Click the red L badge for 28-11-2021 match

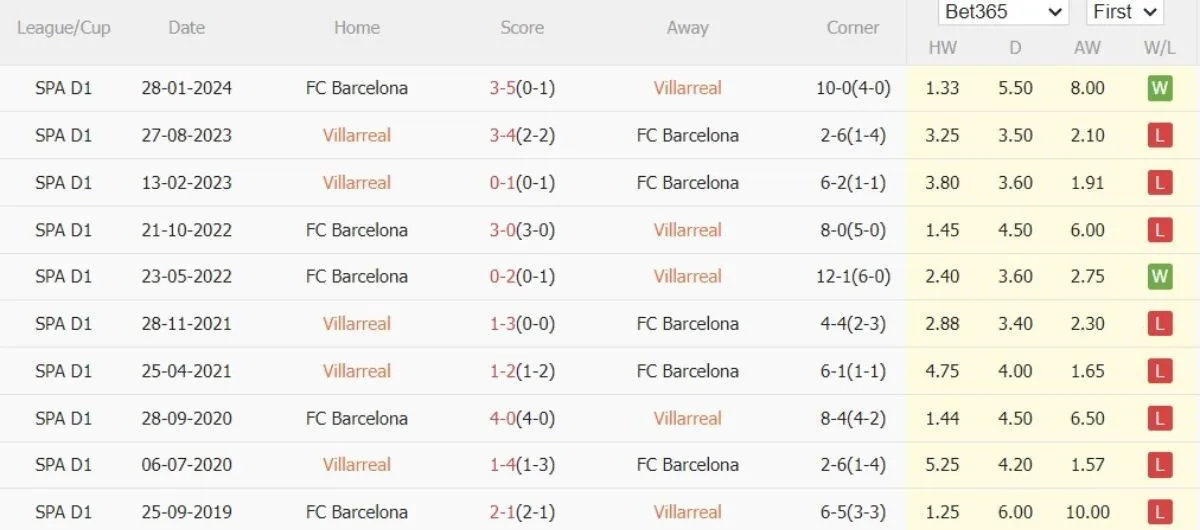tap(1159, 324)
